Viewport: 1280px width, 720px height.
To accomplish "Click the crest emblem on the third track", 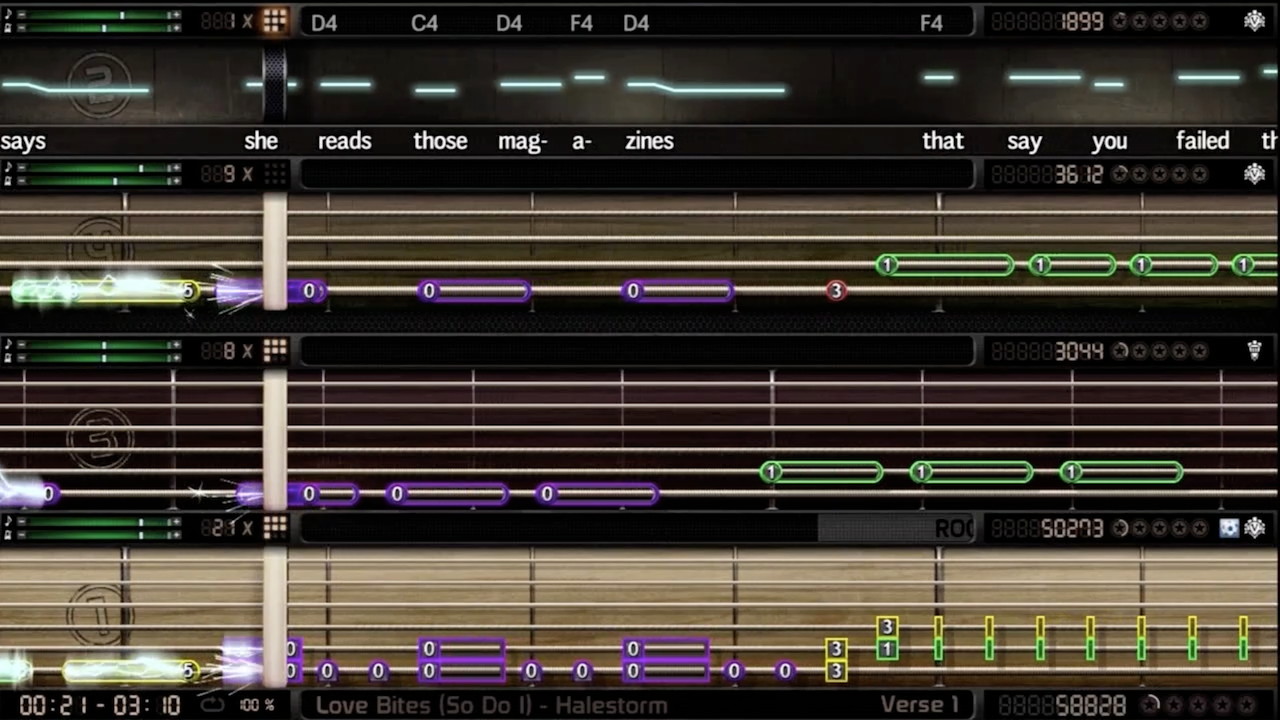I will pyautogui.click(x=1254, y=350).
